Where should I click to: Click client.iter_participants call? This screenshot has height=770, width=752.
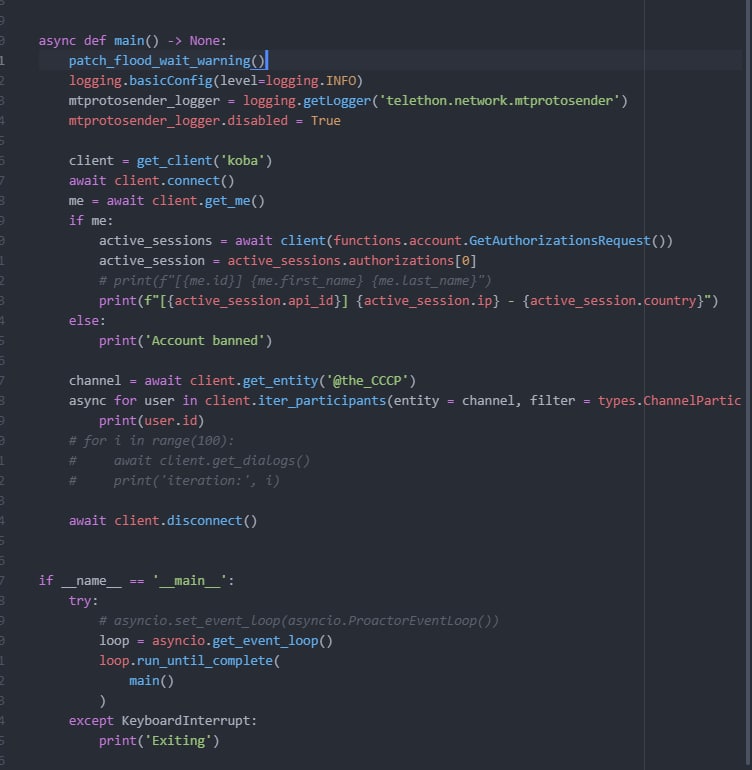[x=296, y=401]
